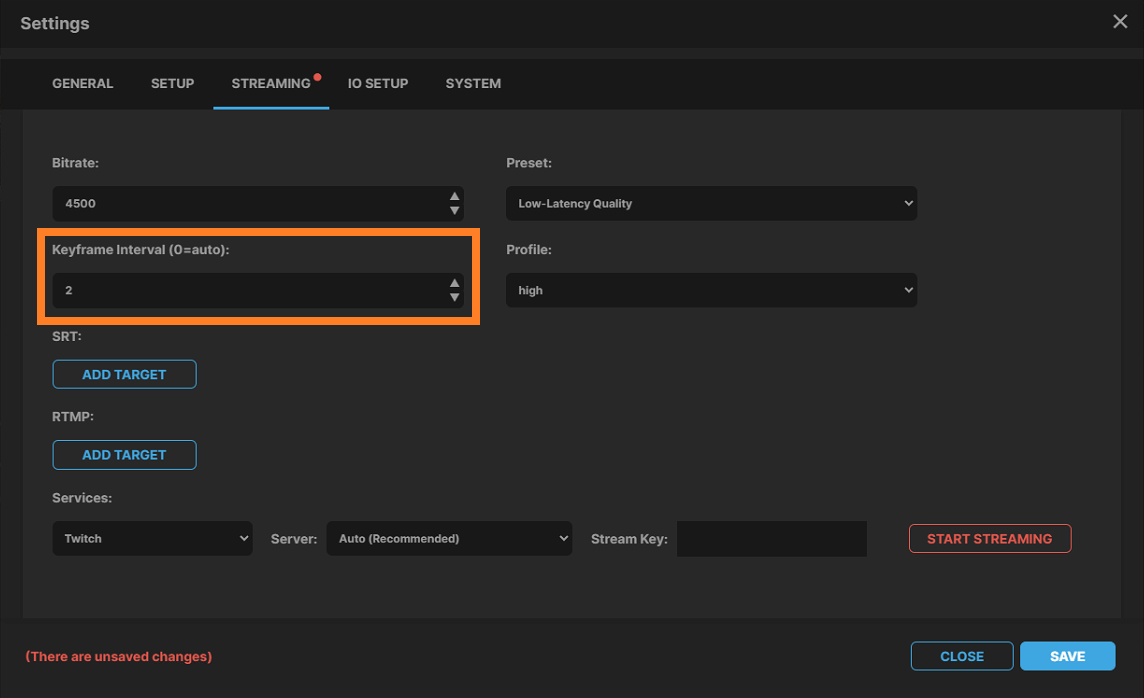The height and width of the screenshot is (698, 1144).
Task: Switch to the Setup tab
Action: click(x=172, y=84)
